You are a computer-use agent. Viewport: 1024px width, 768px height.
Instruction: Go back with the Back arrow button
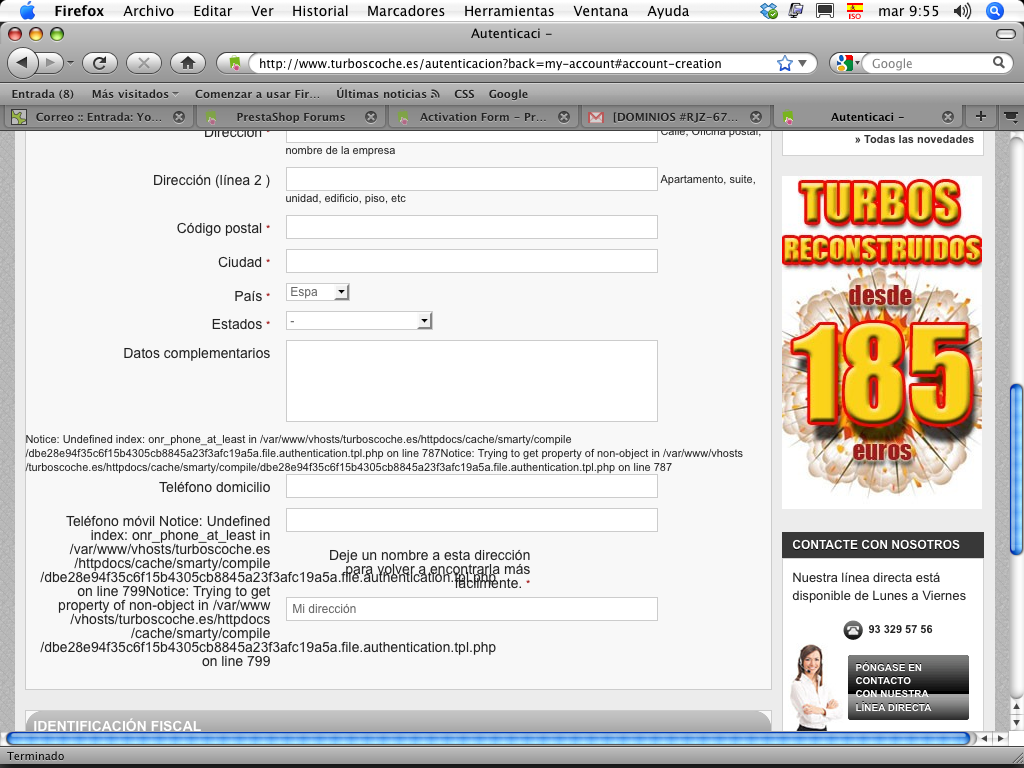pyautogui.click(x=23, y=63)
